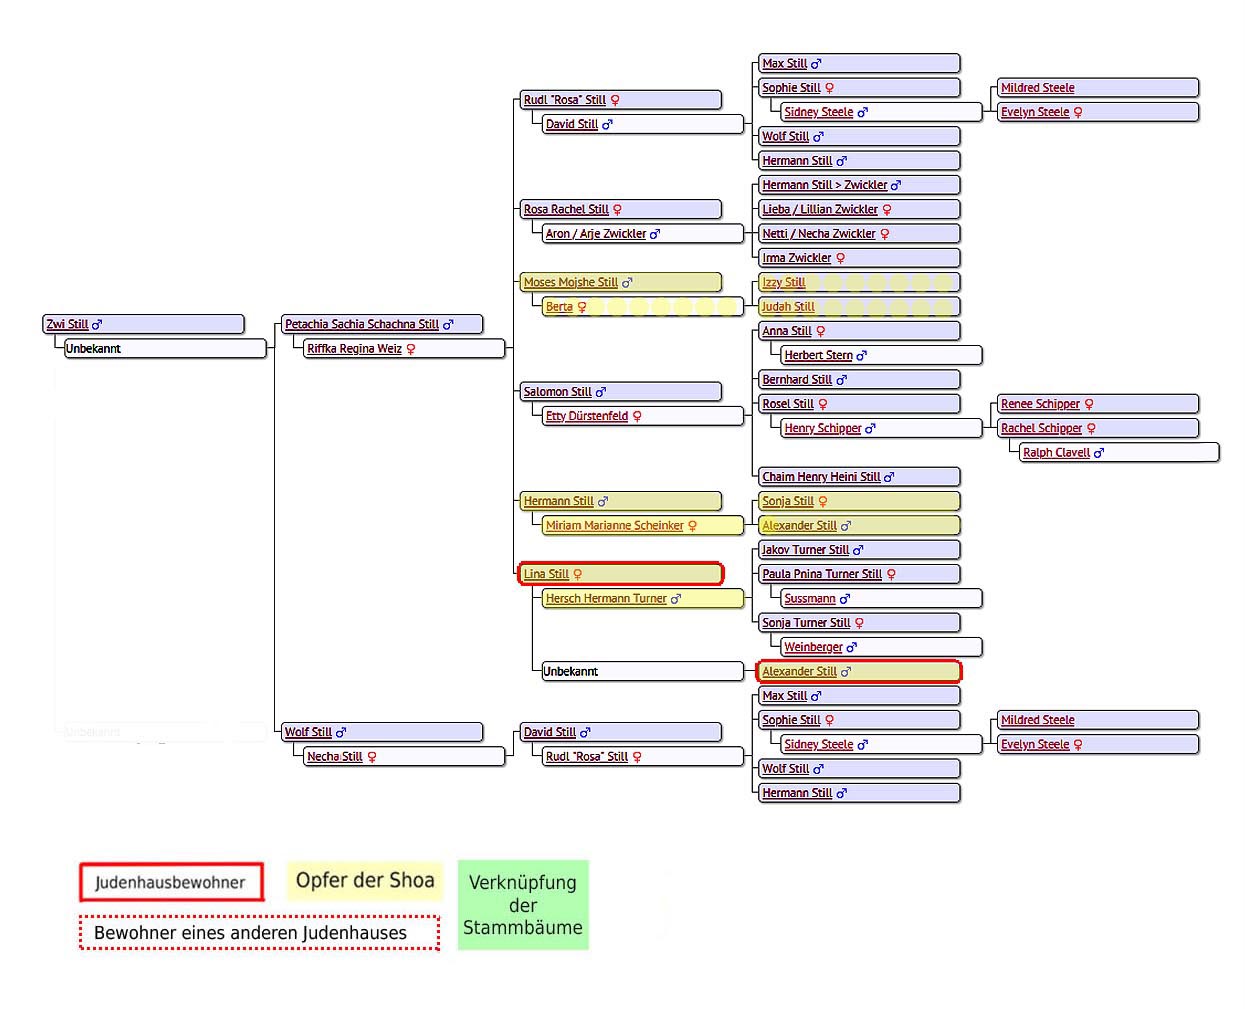The width and height of the screenshot is (1246, 1009).
Task: Click the female symbol next to Etty Dürstenfeld
Action: 637,416
